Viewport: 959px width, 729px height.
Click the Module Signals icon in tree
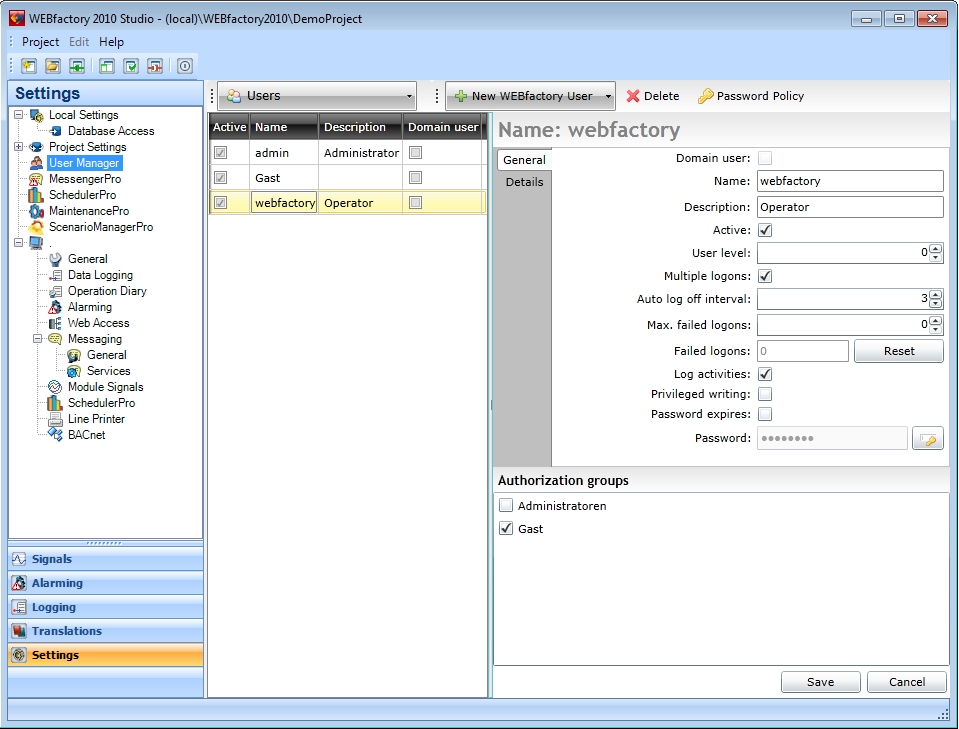pyautogui.click(x=56, y=387)
